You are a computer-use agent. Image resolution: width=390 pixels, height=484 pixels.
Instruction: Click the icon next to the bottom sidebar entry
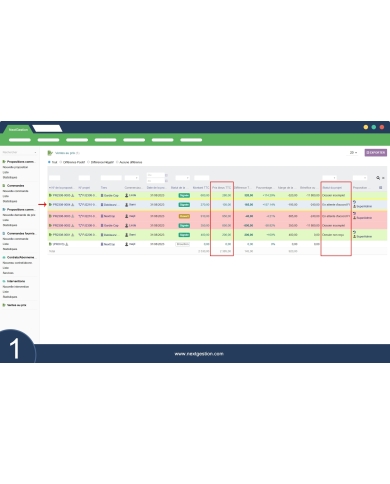point(4,305)
